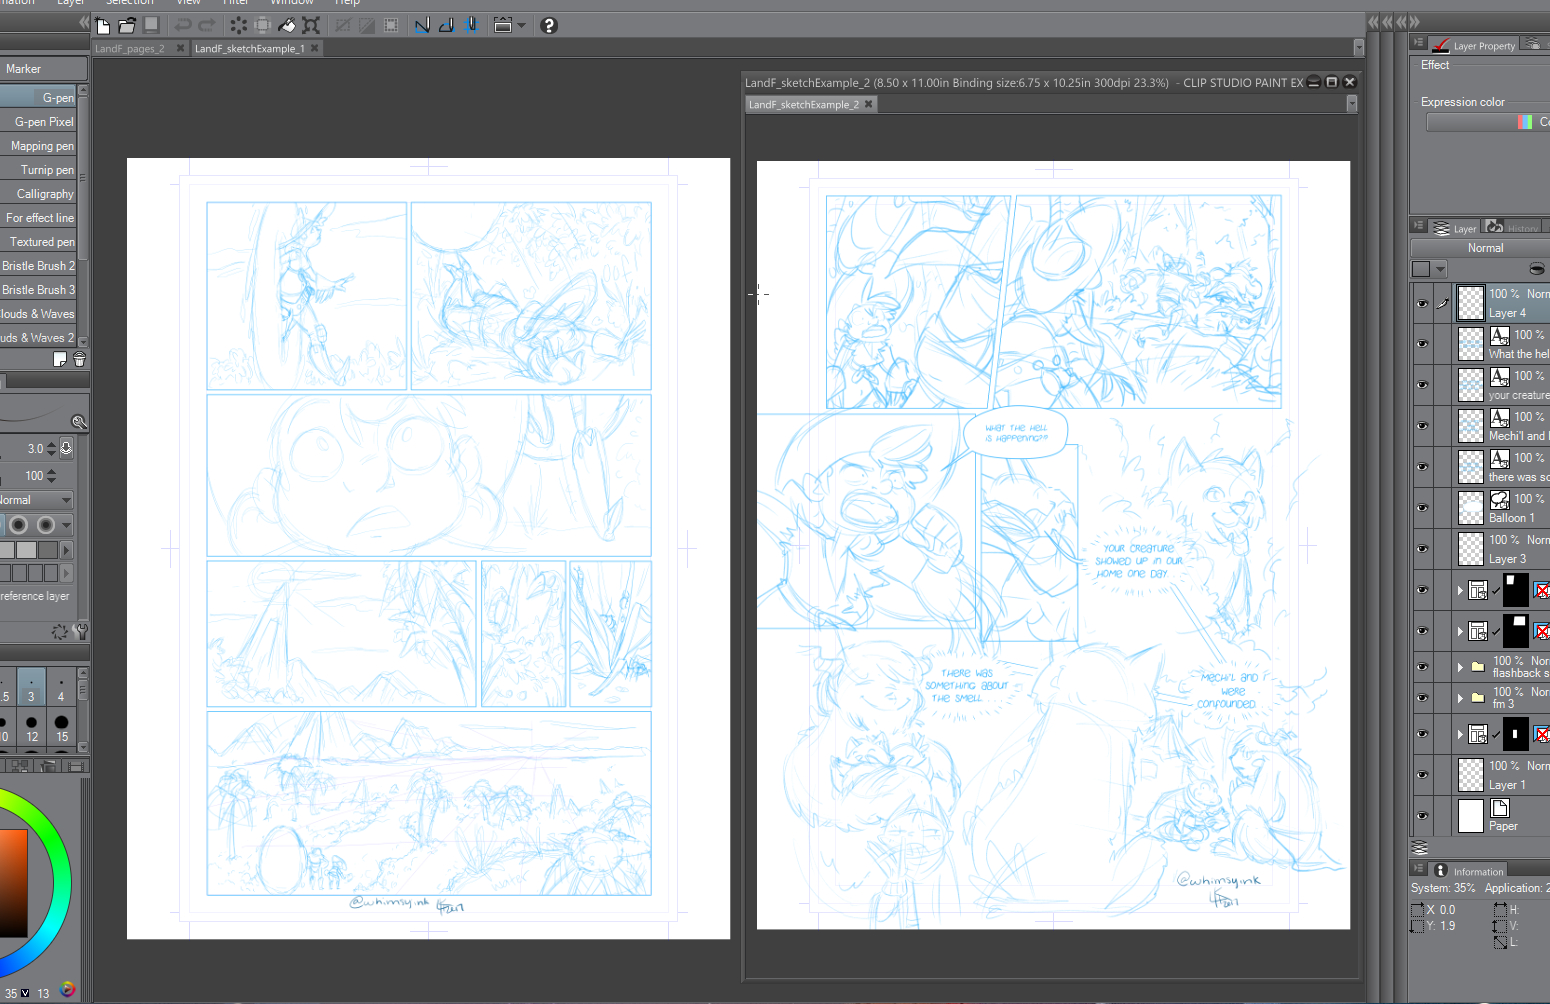This screenshot has width=1550, height=1004.
Task: Click the Layer 1 thumbnail
Action: 1471,775
